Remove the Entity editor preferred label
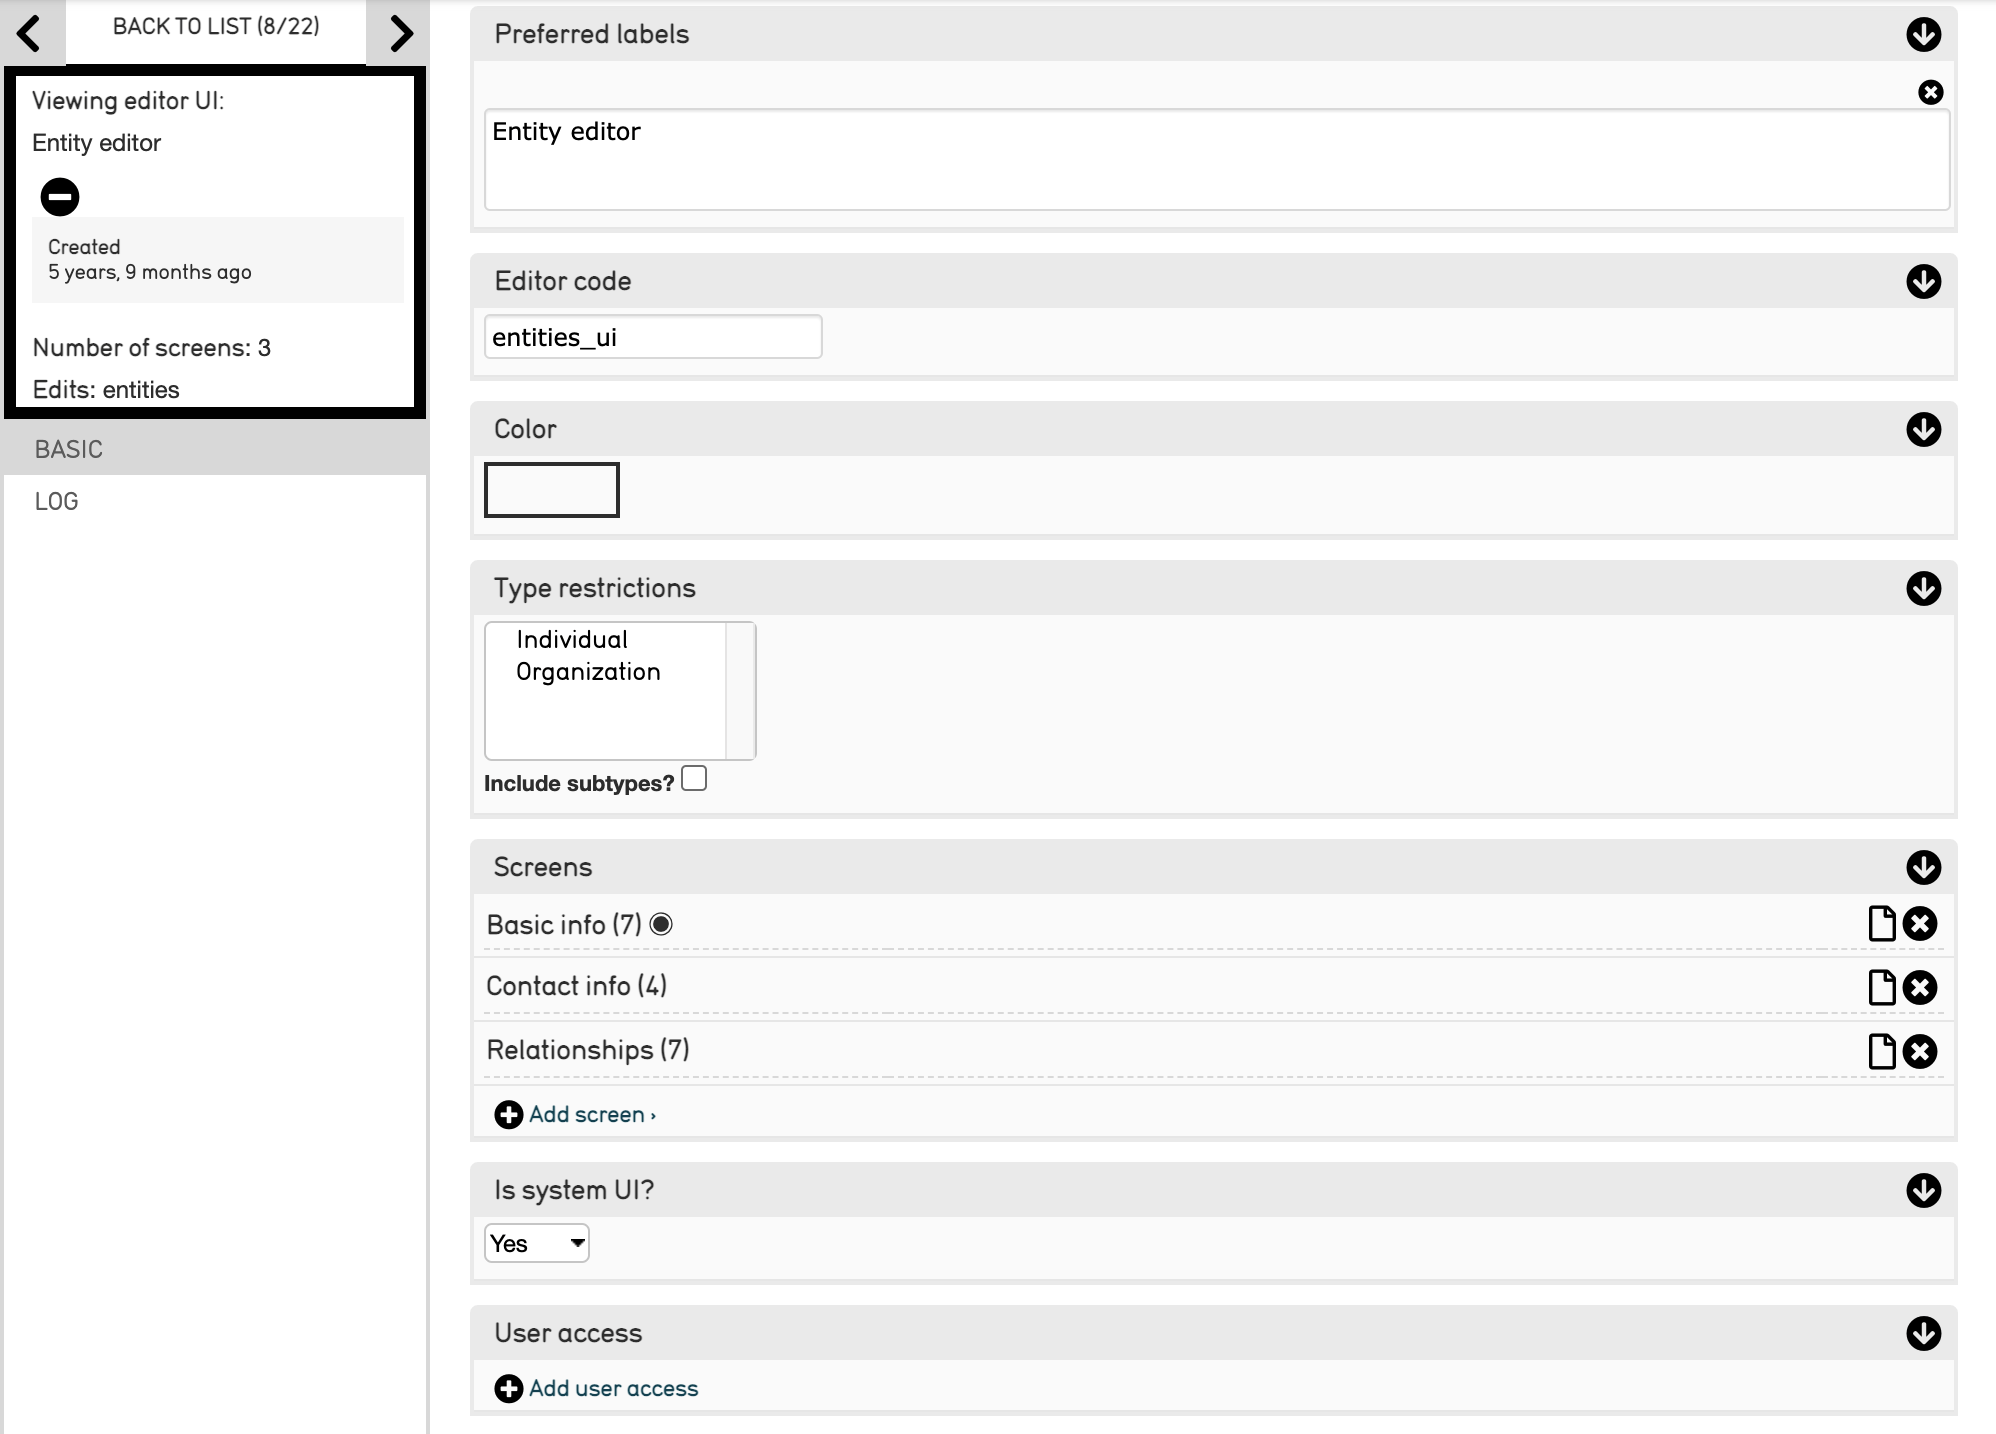 pyautogui.click(x=1930, y=93)
